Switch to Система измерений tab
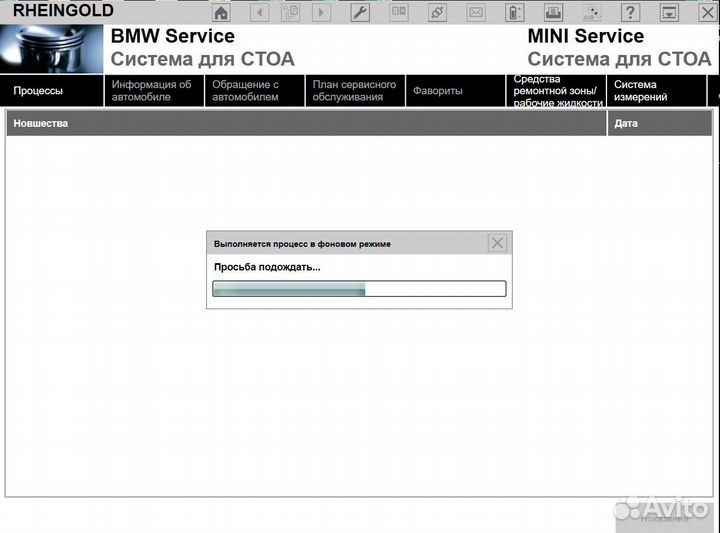Screen dimensions: 720x533 (657, 90)
